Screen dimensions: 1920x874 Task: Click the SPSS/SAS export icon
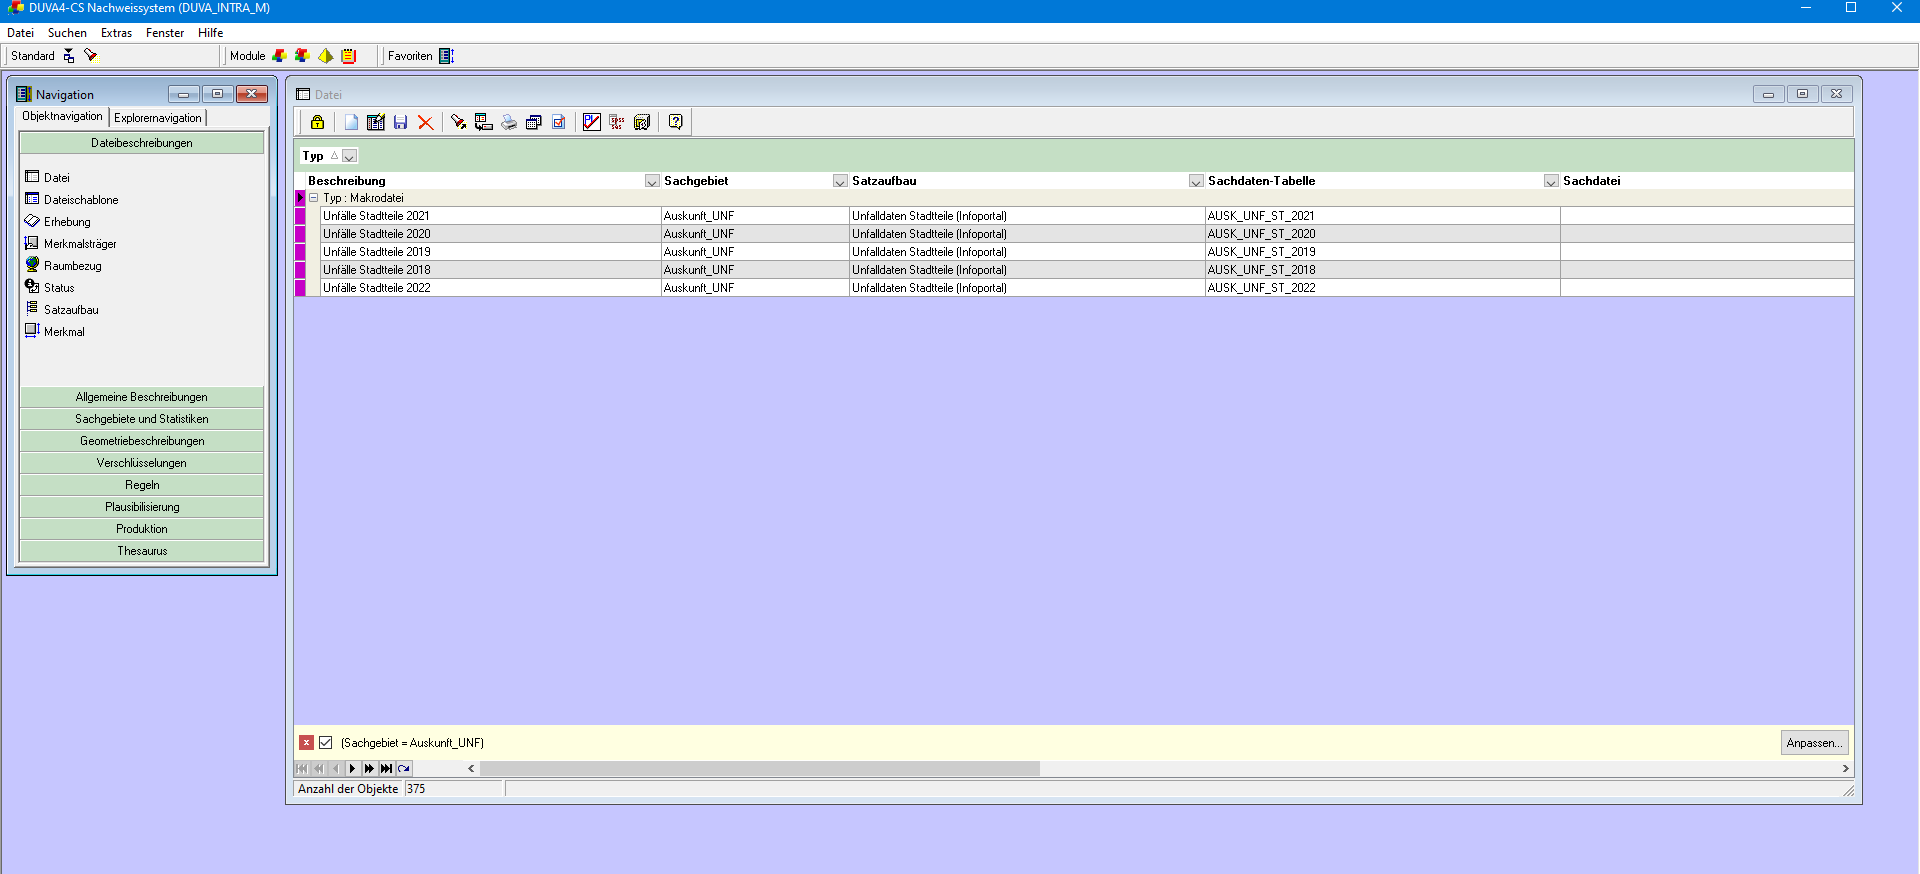pyautogui.click(x=617, y=122)
